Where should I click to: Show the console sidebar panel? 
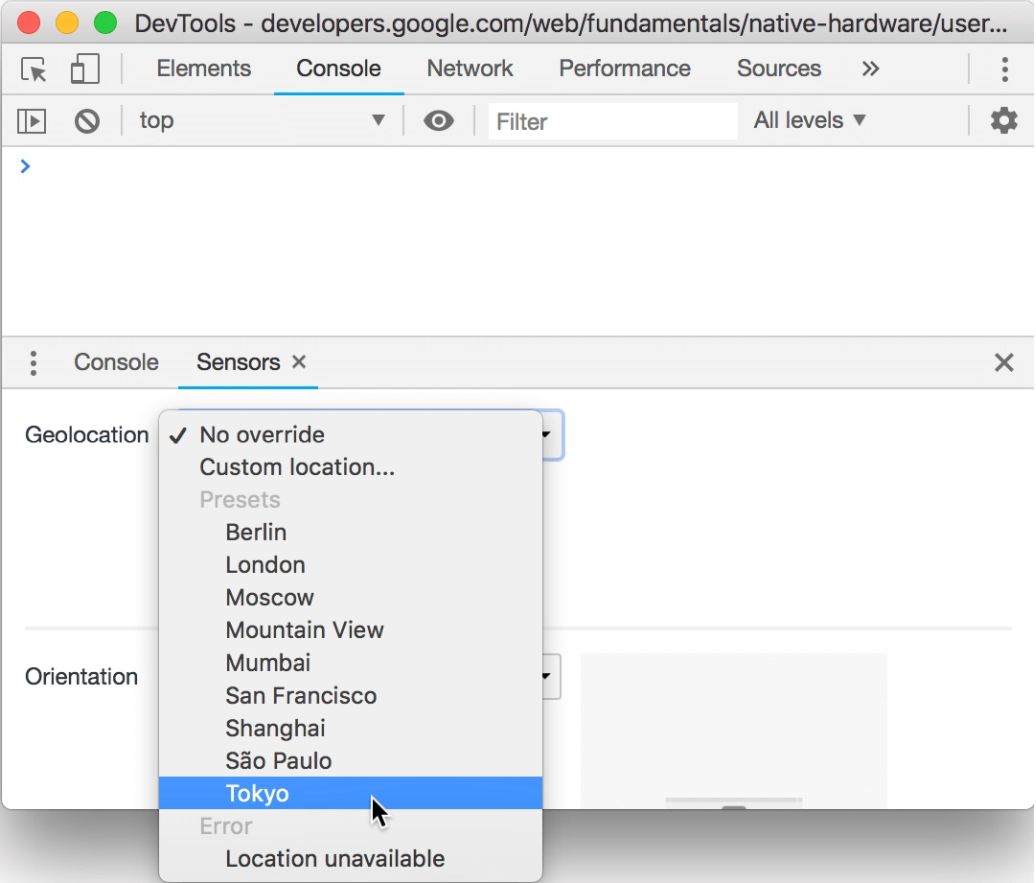tap(31, 120)
